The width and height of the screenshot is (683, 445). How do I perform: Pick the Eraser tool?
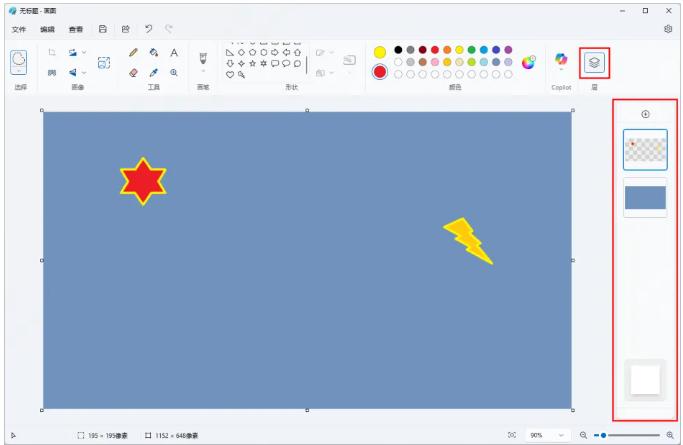pos(133,72)
